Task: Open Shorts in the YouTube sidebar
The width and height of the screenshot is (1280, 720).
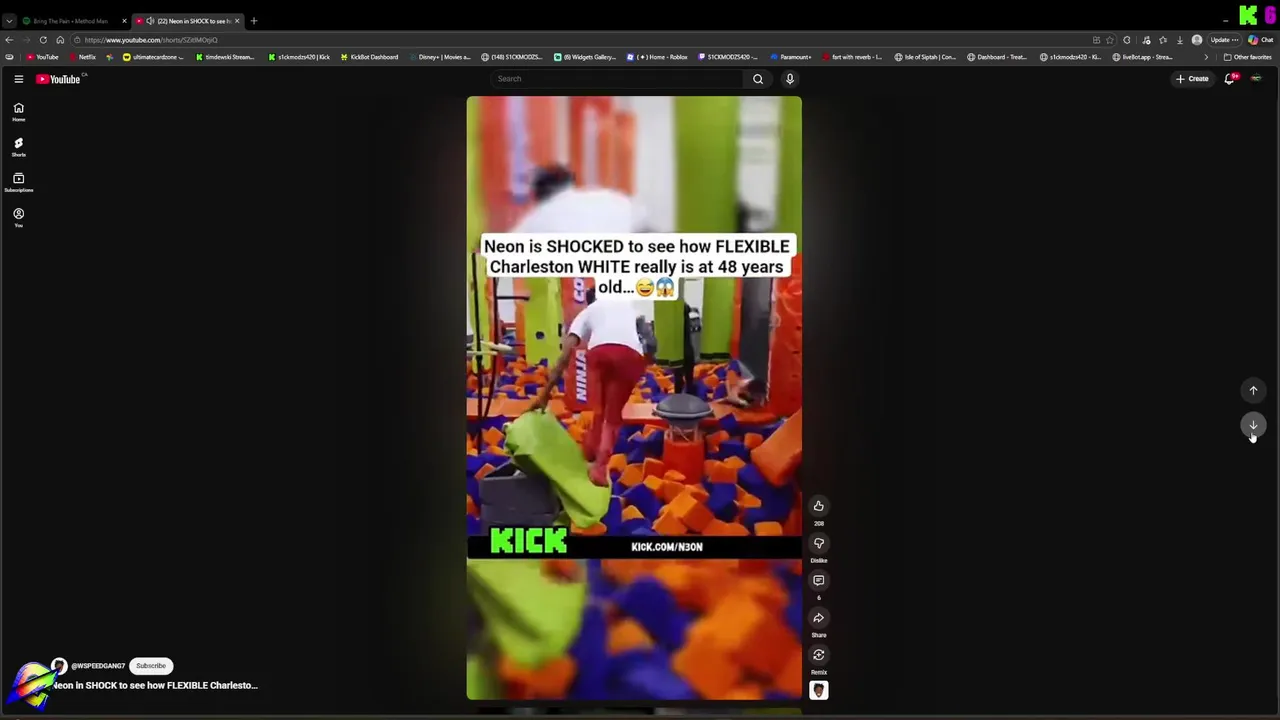Action: [x=18, y=147]
